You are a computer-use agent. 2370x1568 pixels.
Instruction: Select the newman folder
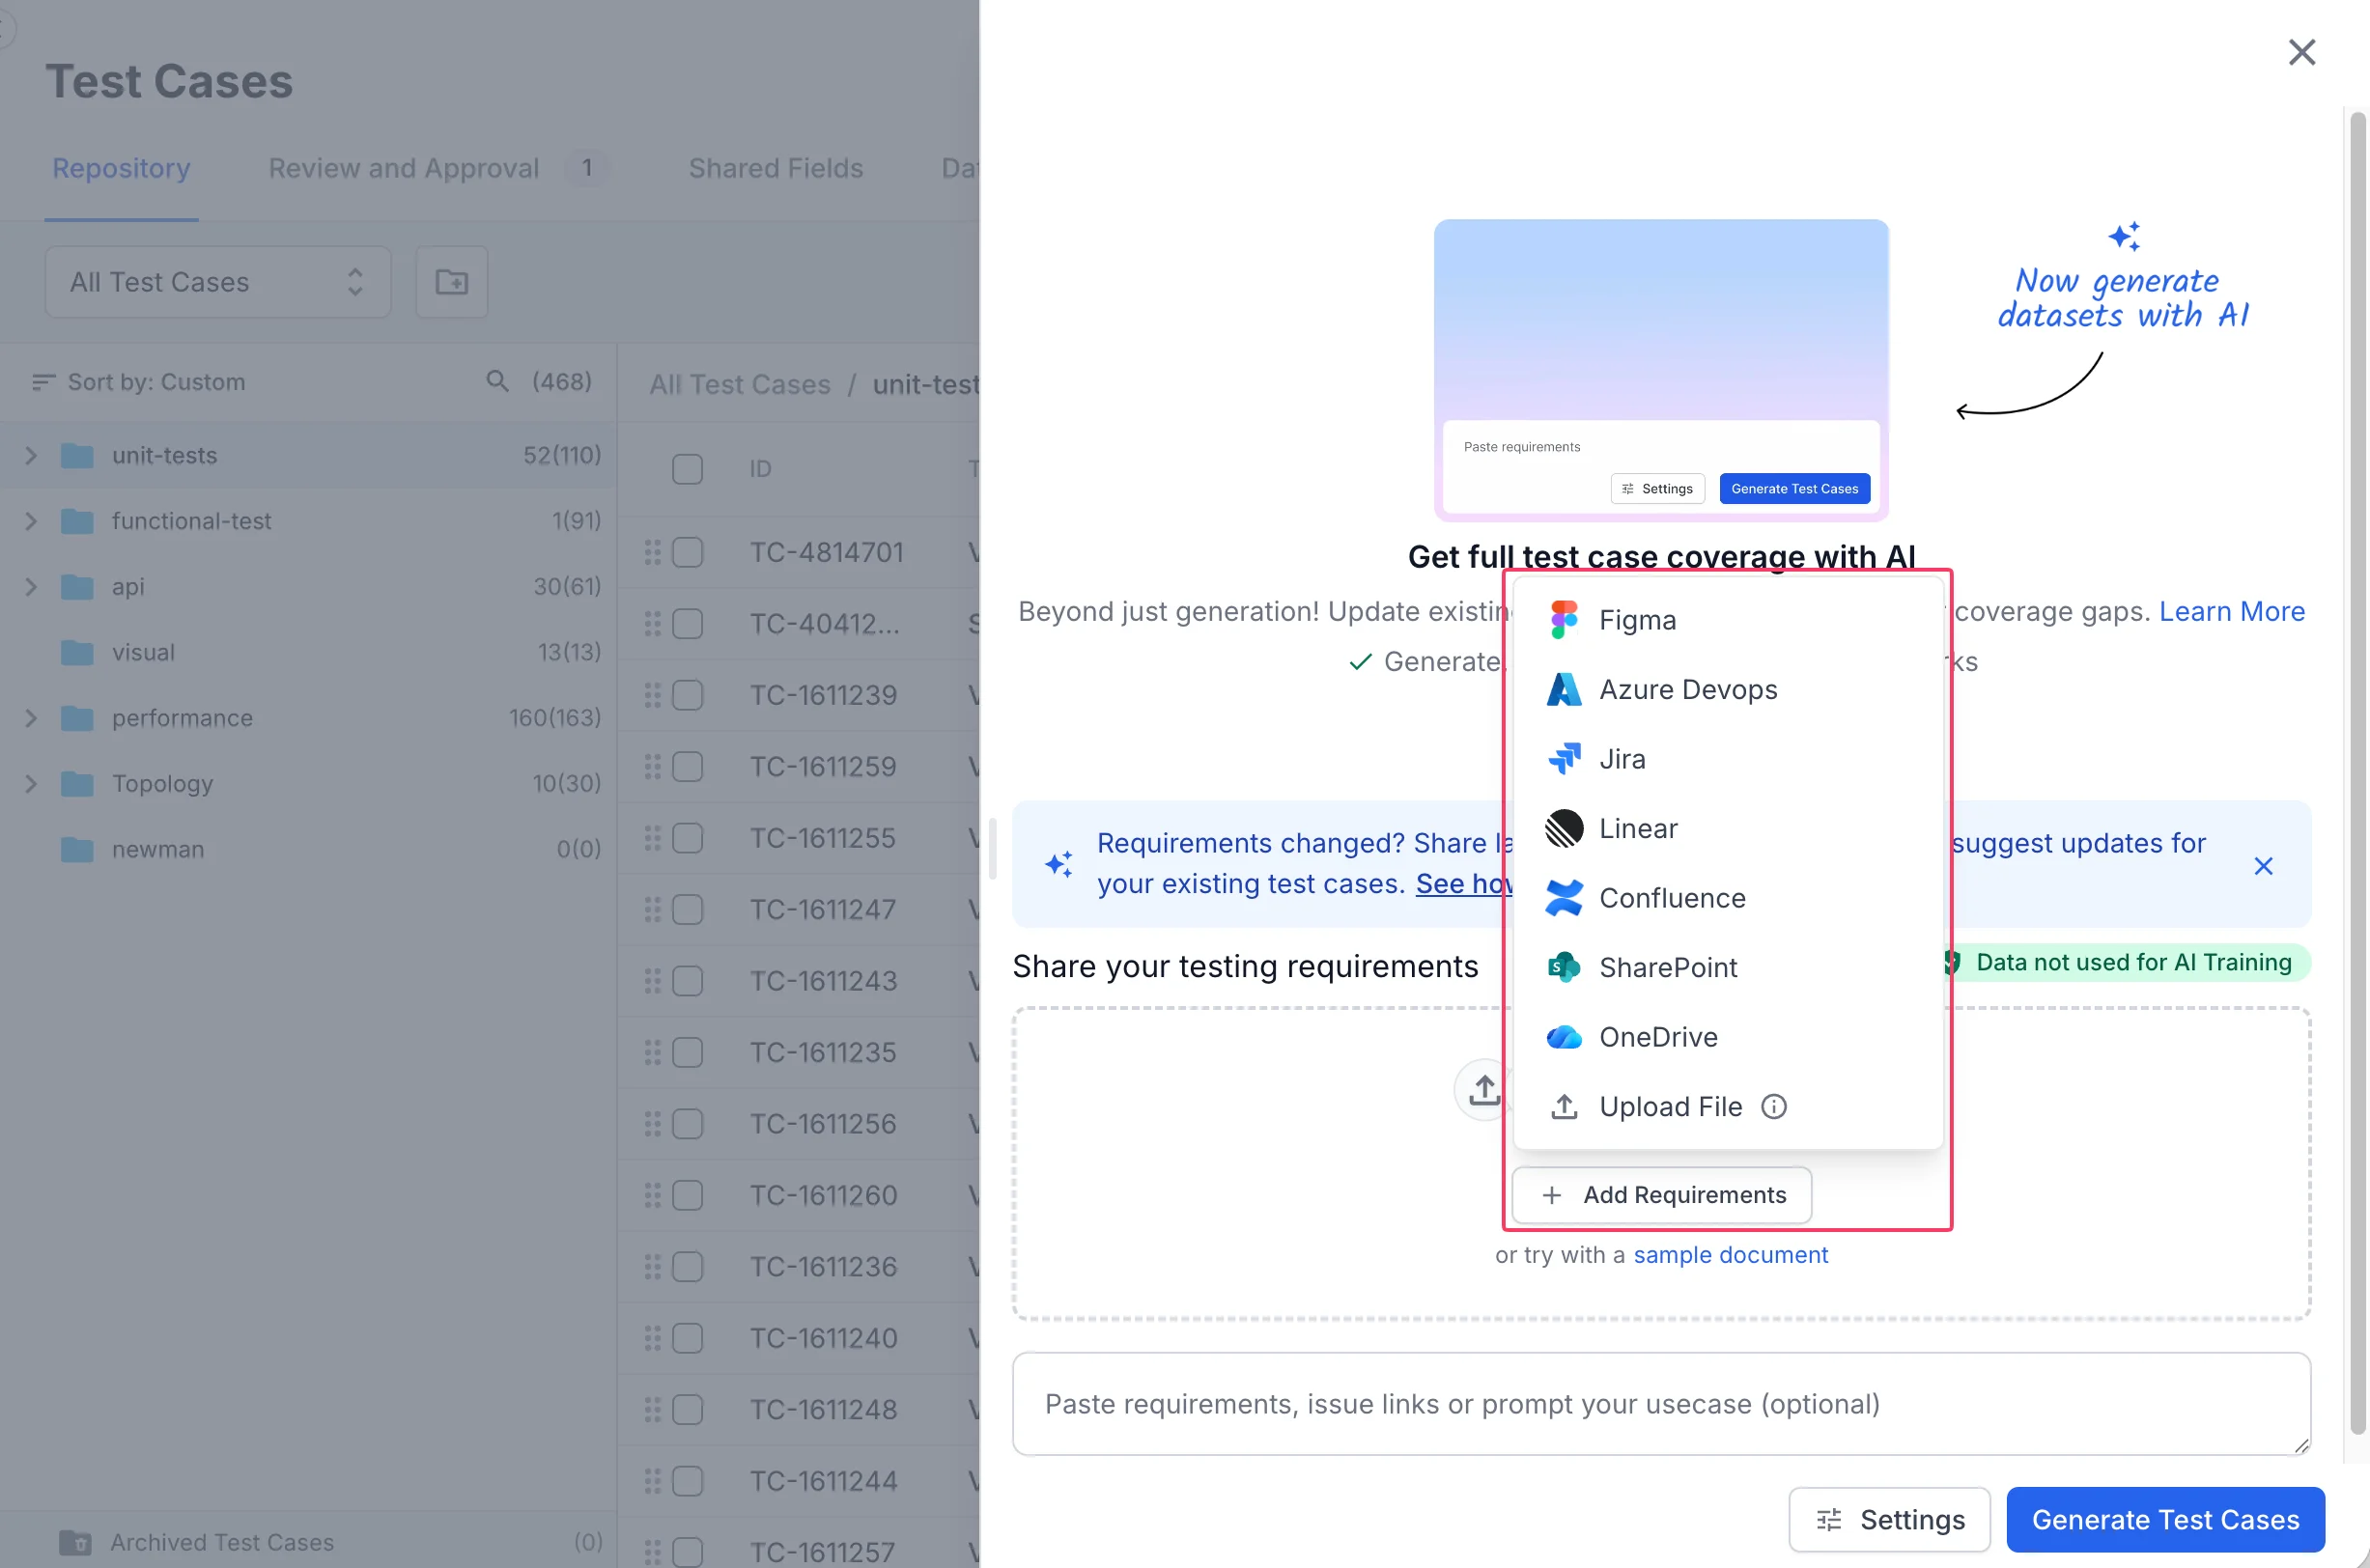[308, 849]
